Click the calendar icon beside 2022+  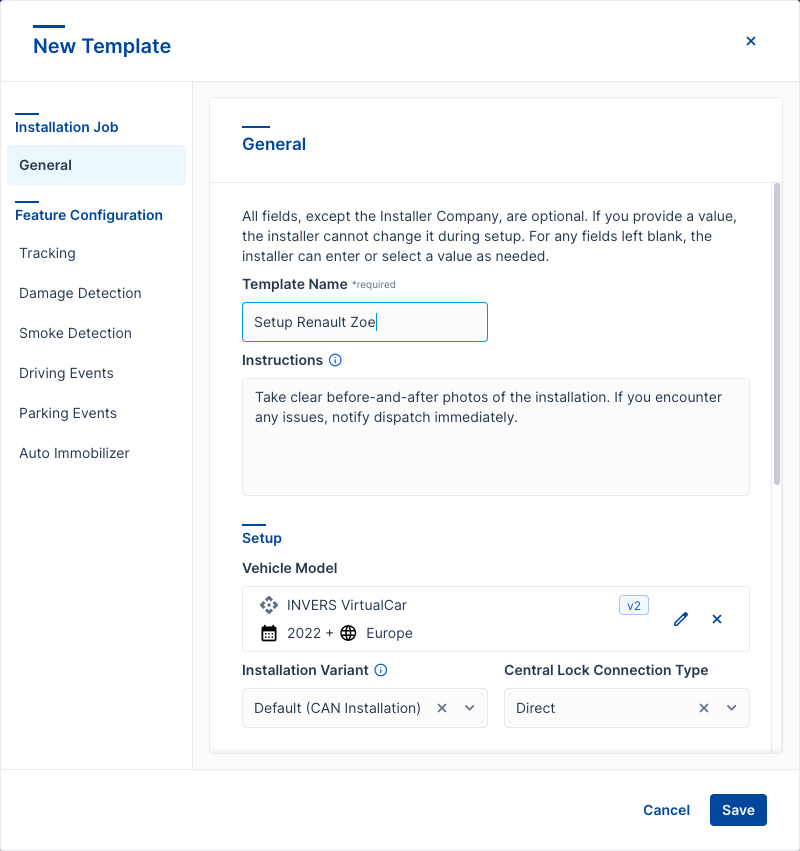point(267,633)
